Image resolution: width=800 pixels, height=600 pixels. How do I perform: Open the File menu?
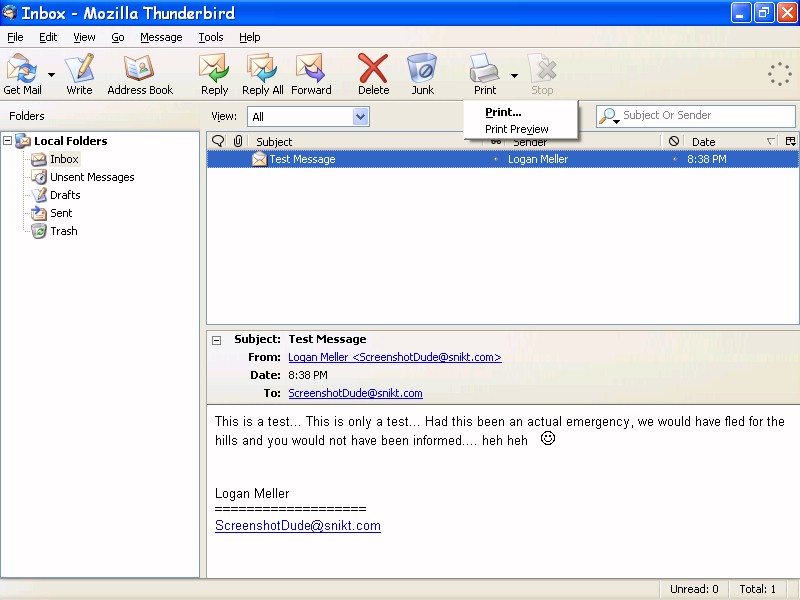[x=15, y=37]
